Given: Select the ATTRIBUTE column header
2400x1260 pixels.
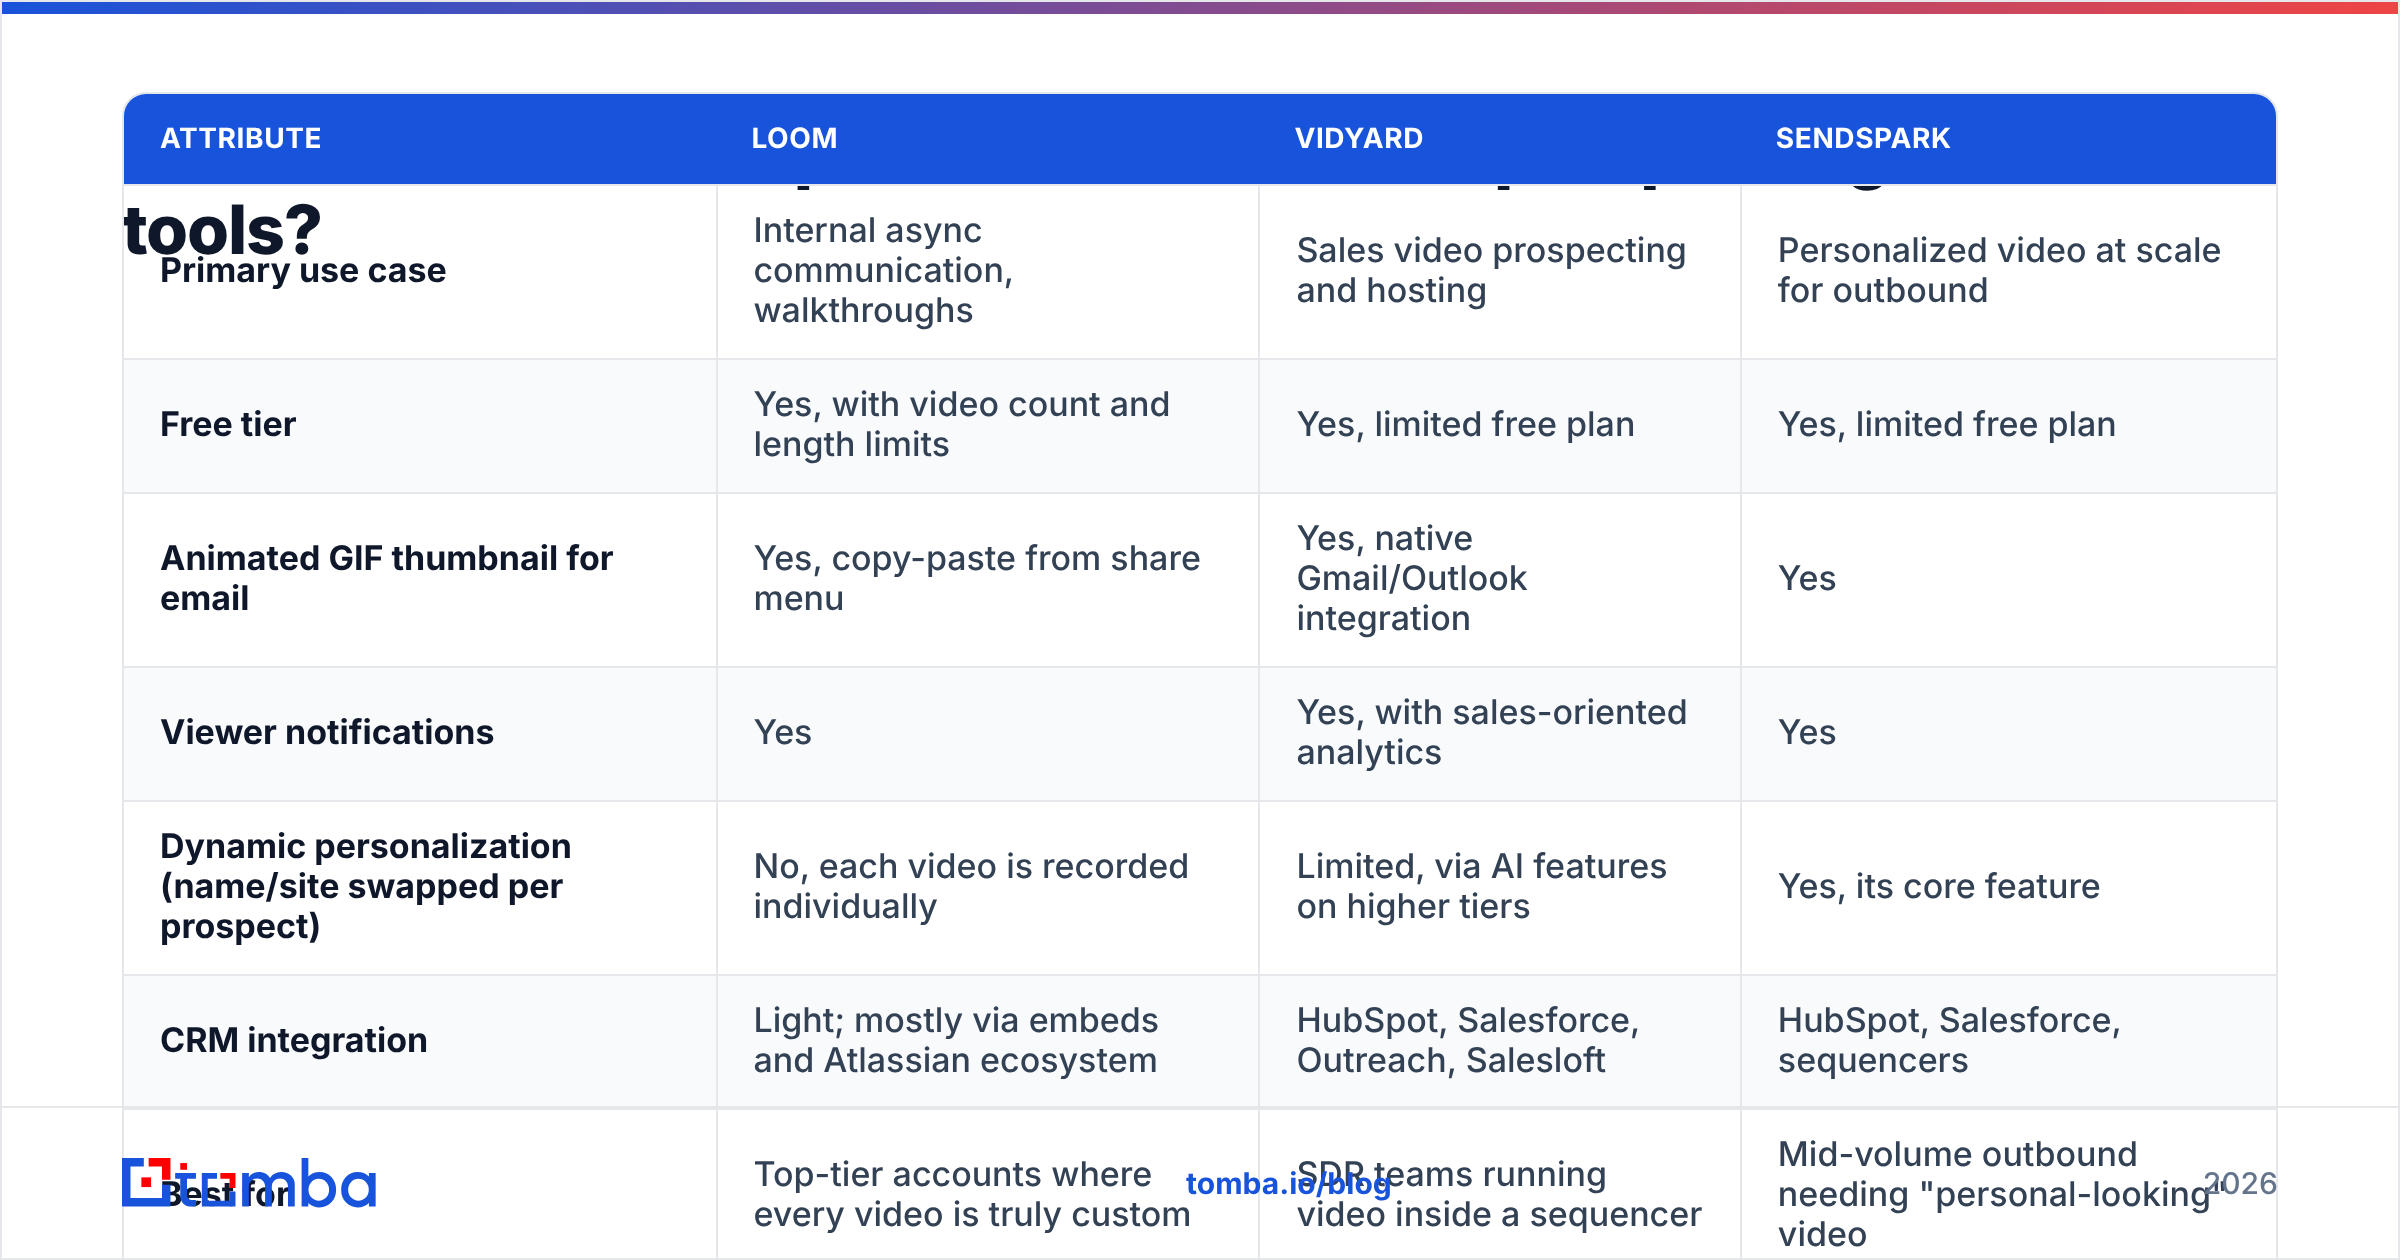Looking at the screenshot, I should [241, 138].
